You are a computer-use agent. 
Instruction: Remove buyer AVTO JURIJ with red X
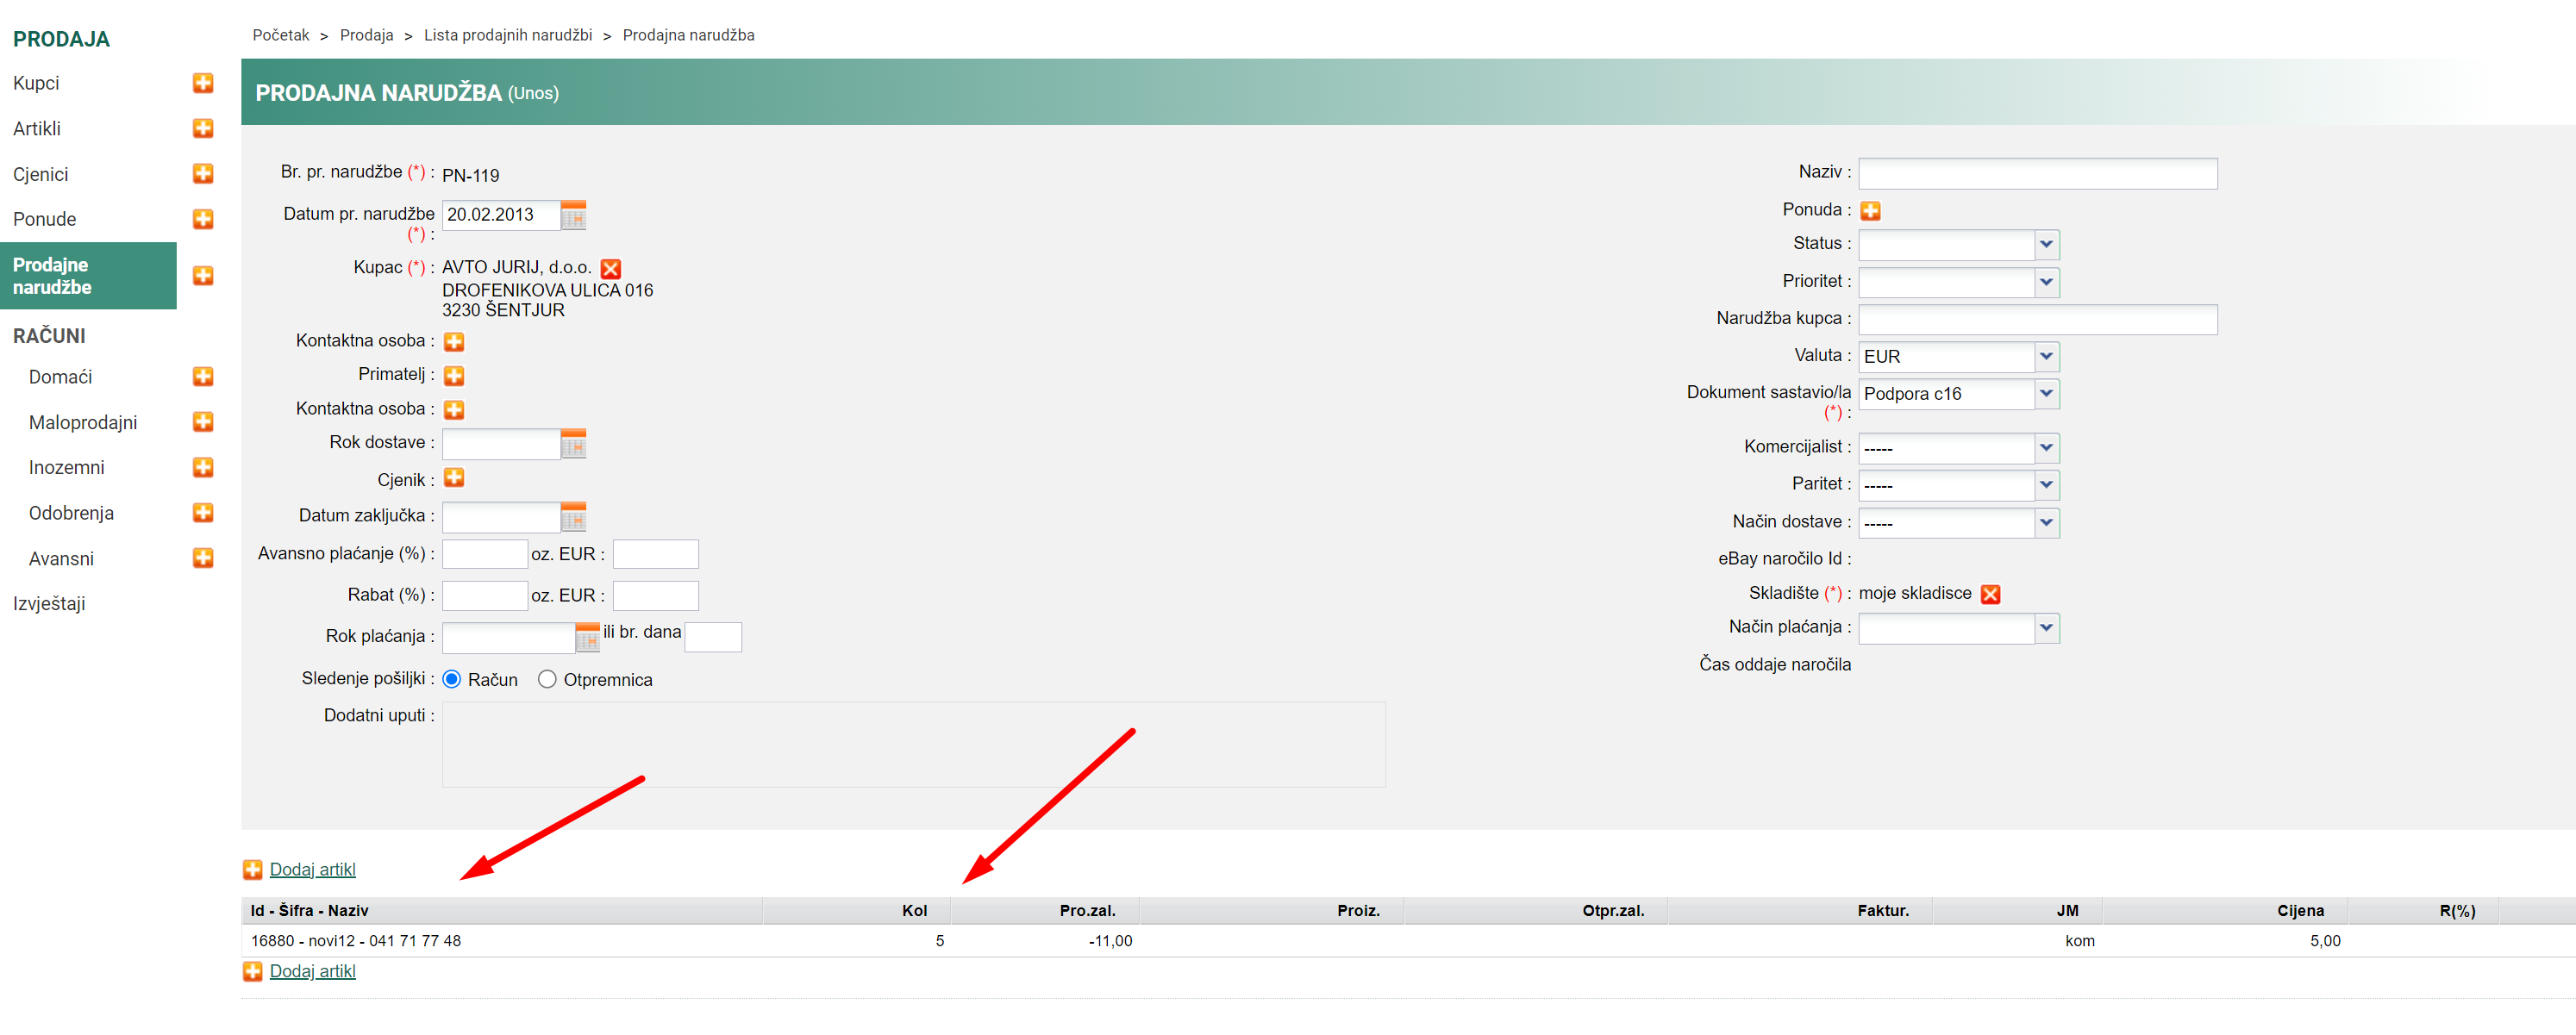pyautogui.click(x=610, y=268)
